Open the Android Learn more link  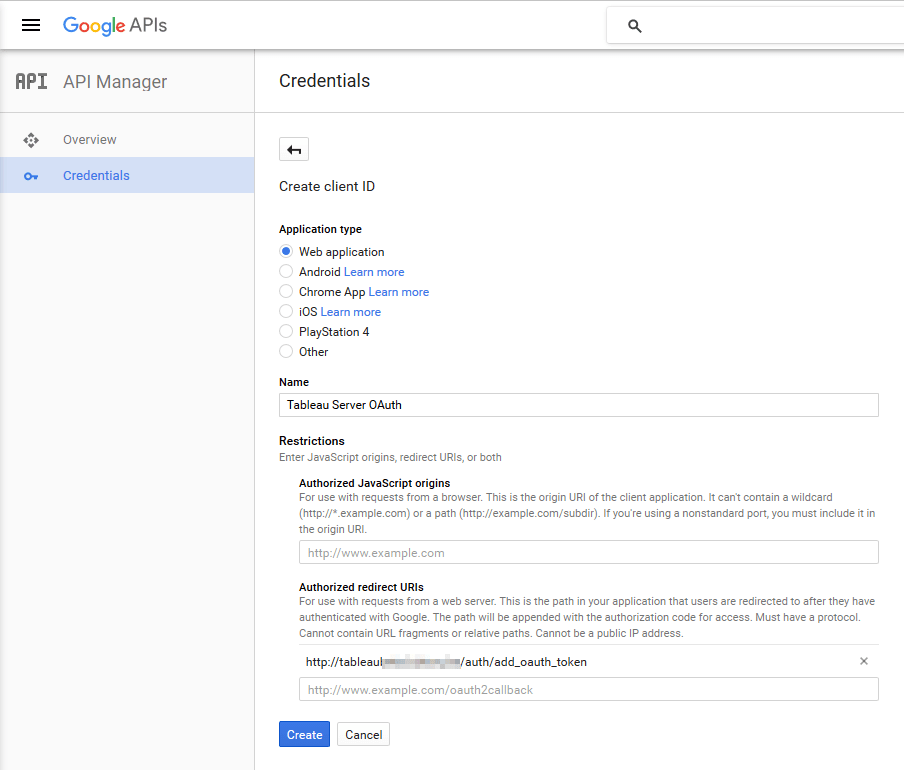(374, 272)
